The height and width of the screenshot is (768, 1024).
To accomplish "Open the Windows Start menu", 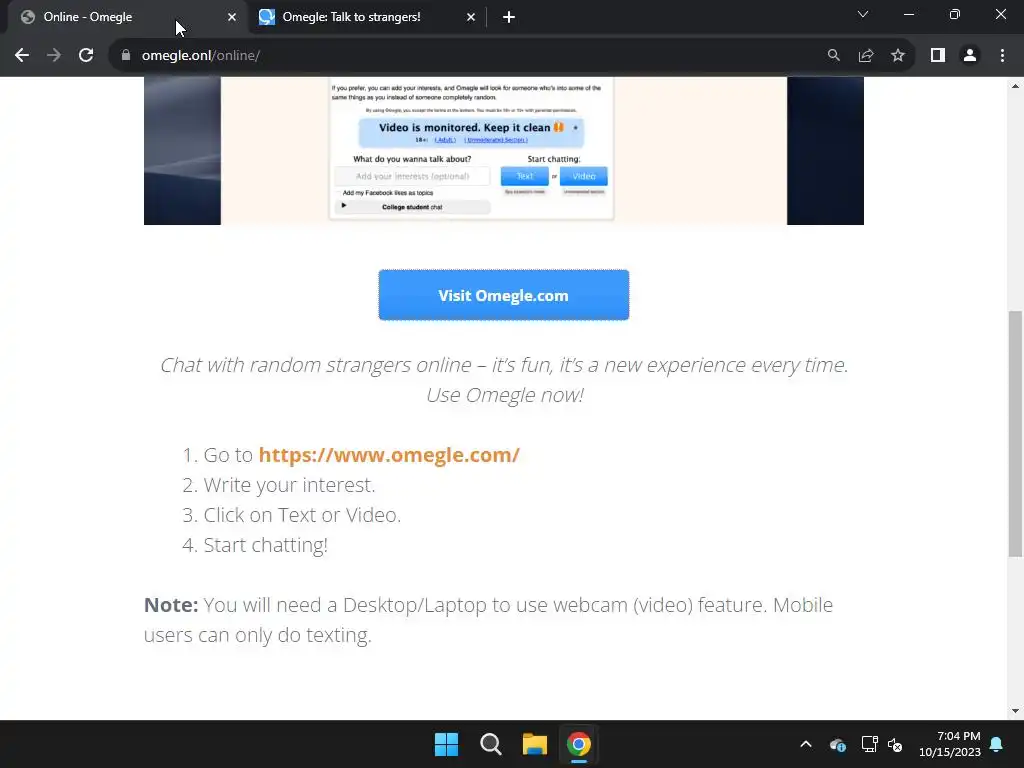I will (x=447, y=744).
